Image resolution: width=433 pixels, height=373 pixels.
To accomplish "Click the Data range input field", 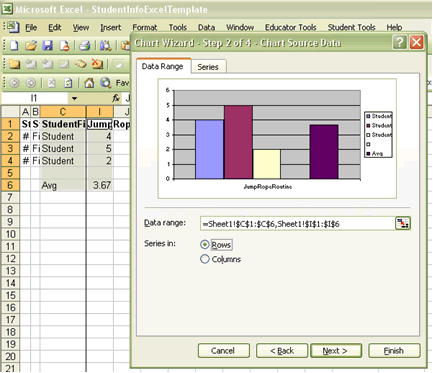I will pos(297,224).
